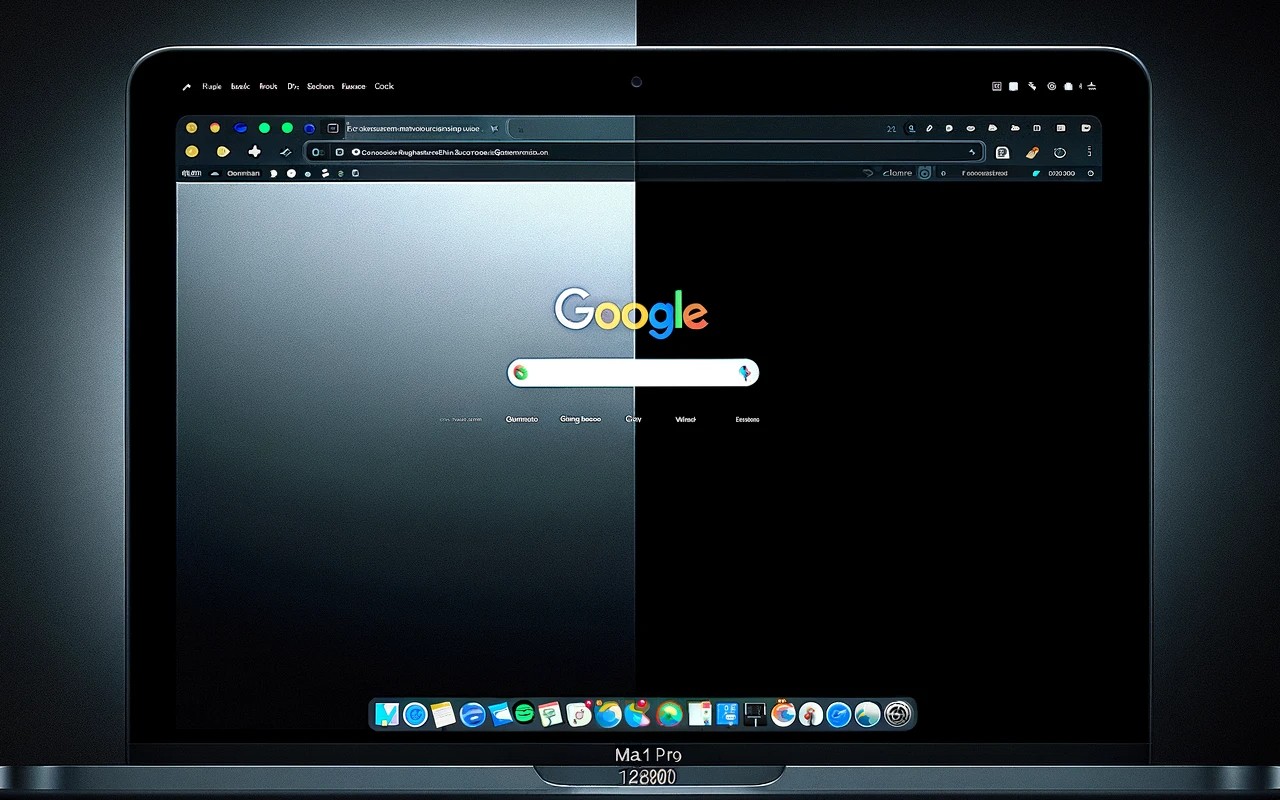Open a shortcut tile below the Google search bar

pos(580,419)
